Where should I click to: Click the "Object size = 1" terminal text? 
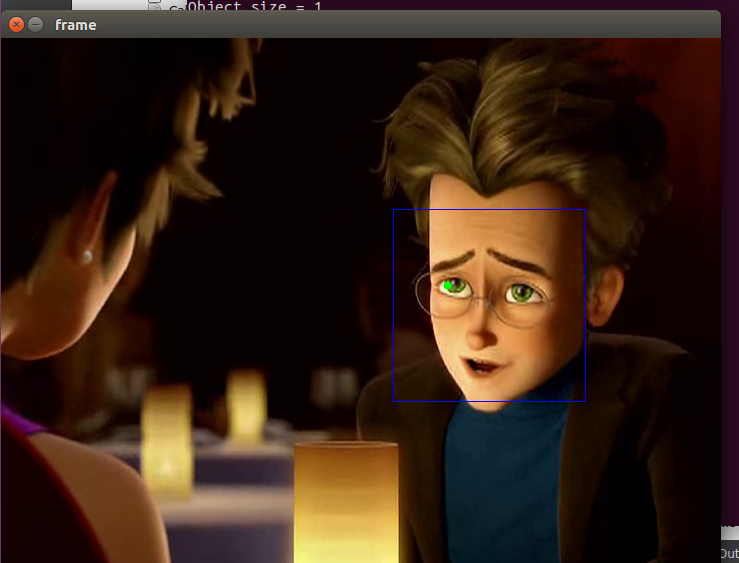coord(255,6)
